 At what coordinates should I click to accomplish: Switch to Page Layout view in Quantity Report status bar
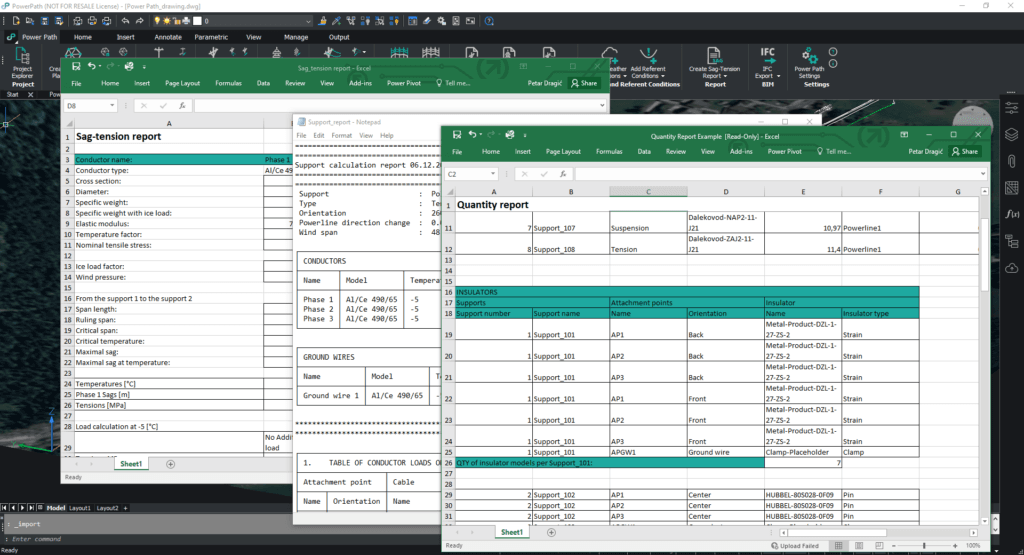pyautogui.click(x=859, y=545)
